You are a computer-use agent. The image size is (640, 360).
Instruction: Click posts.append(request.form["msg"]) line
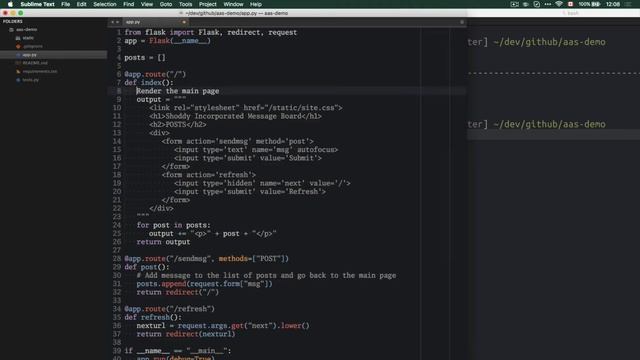[204, 284]
